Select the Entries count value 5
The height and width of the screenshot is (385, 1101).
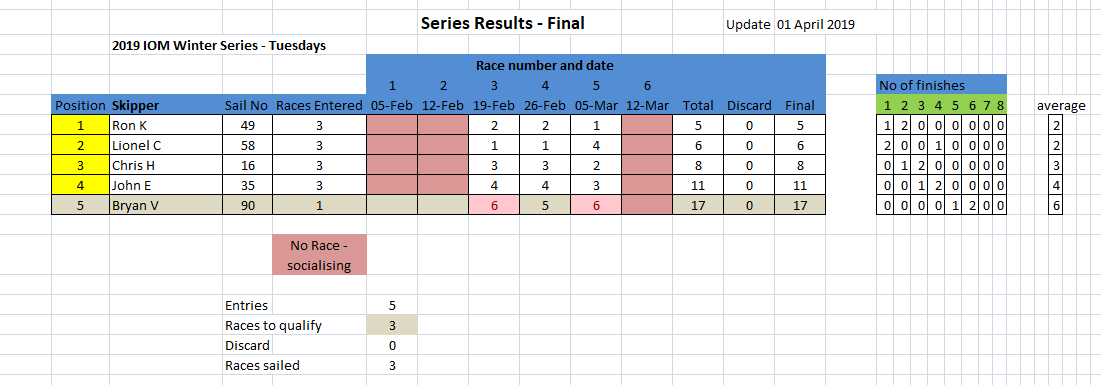tap(392, 306)
